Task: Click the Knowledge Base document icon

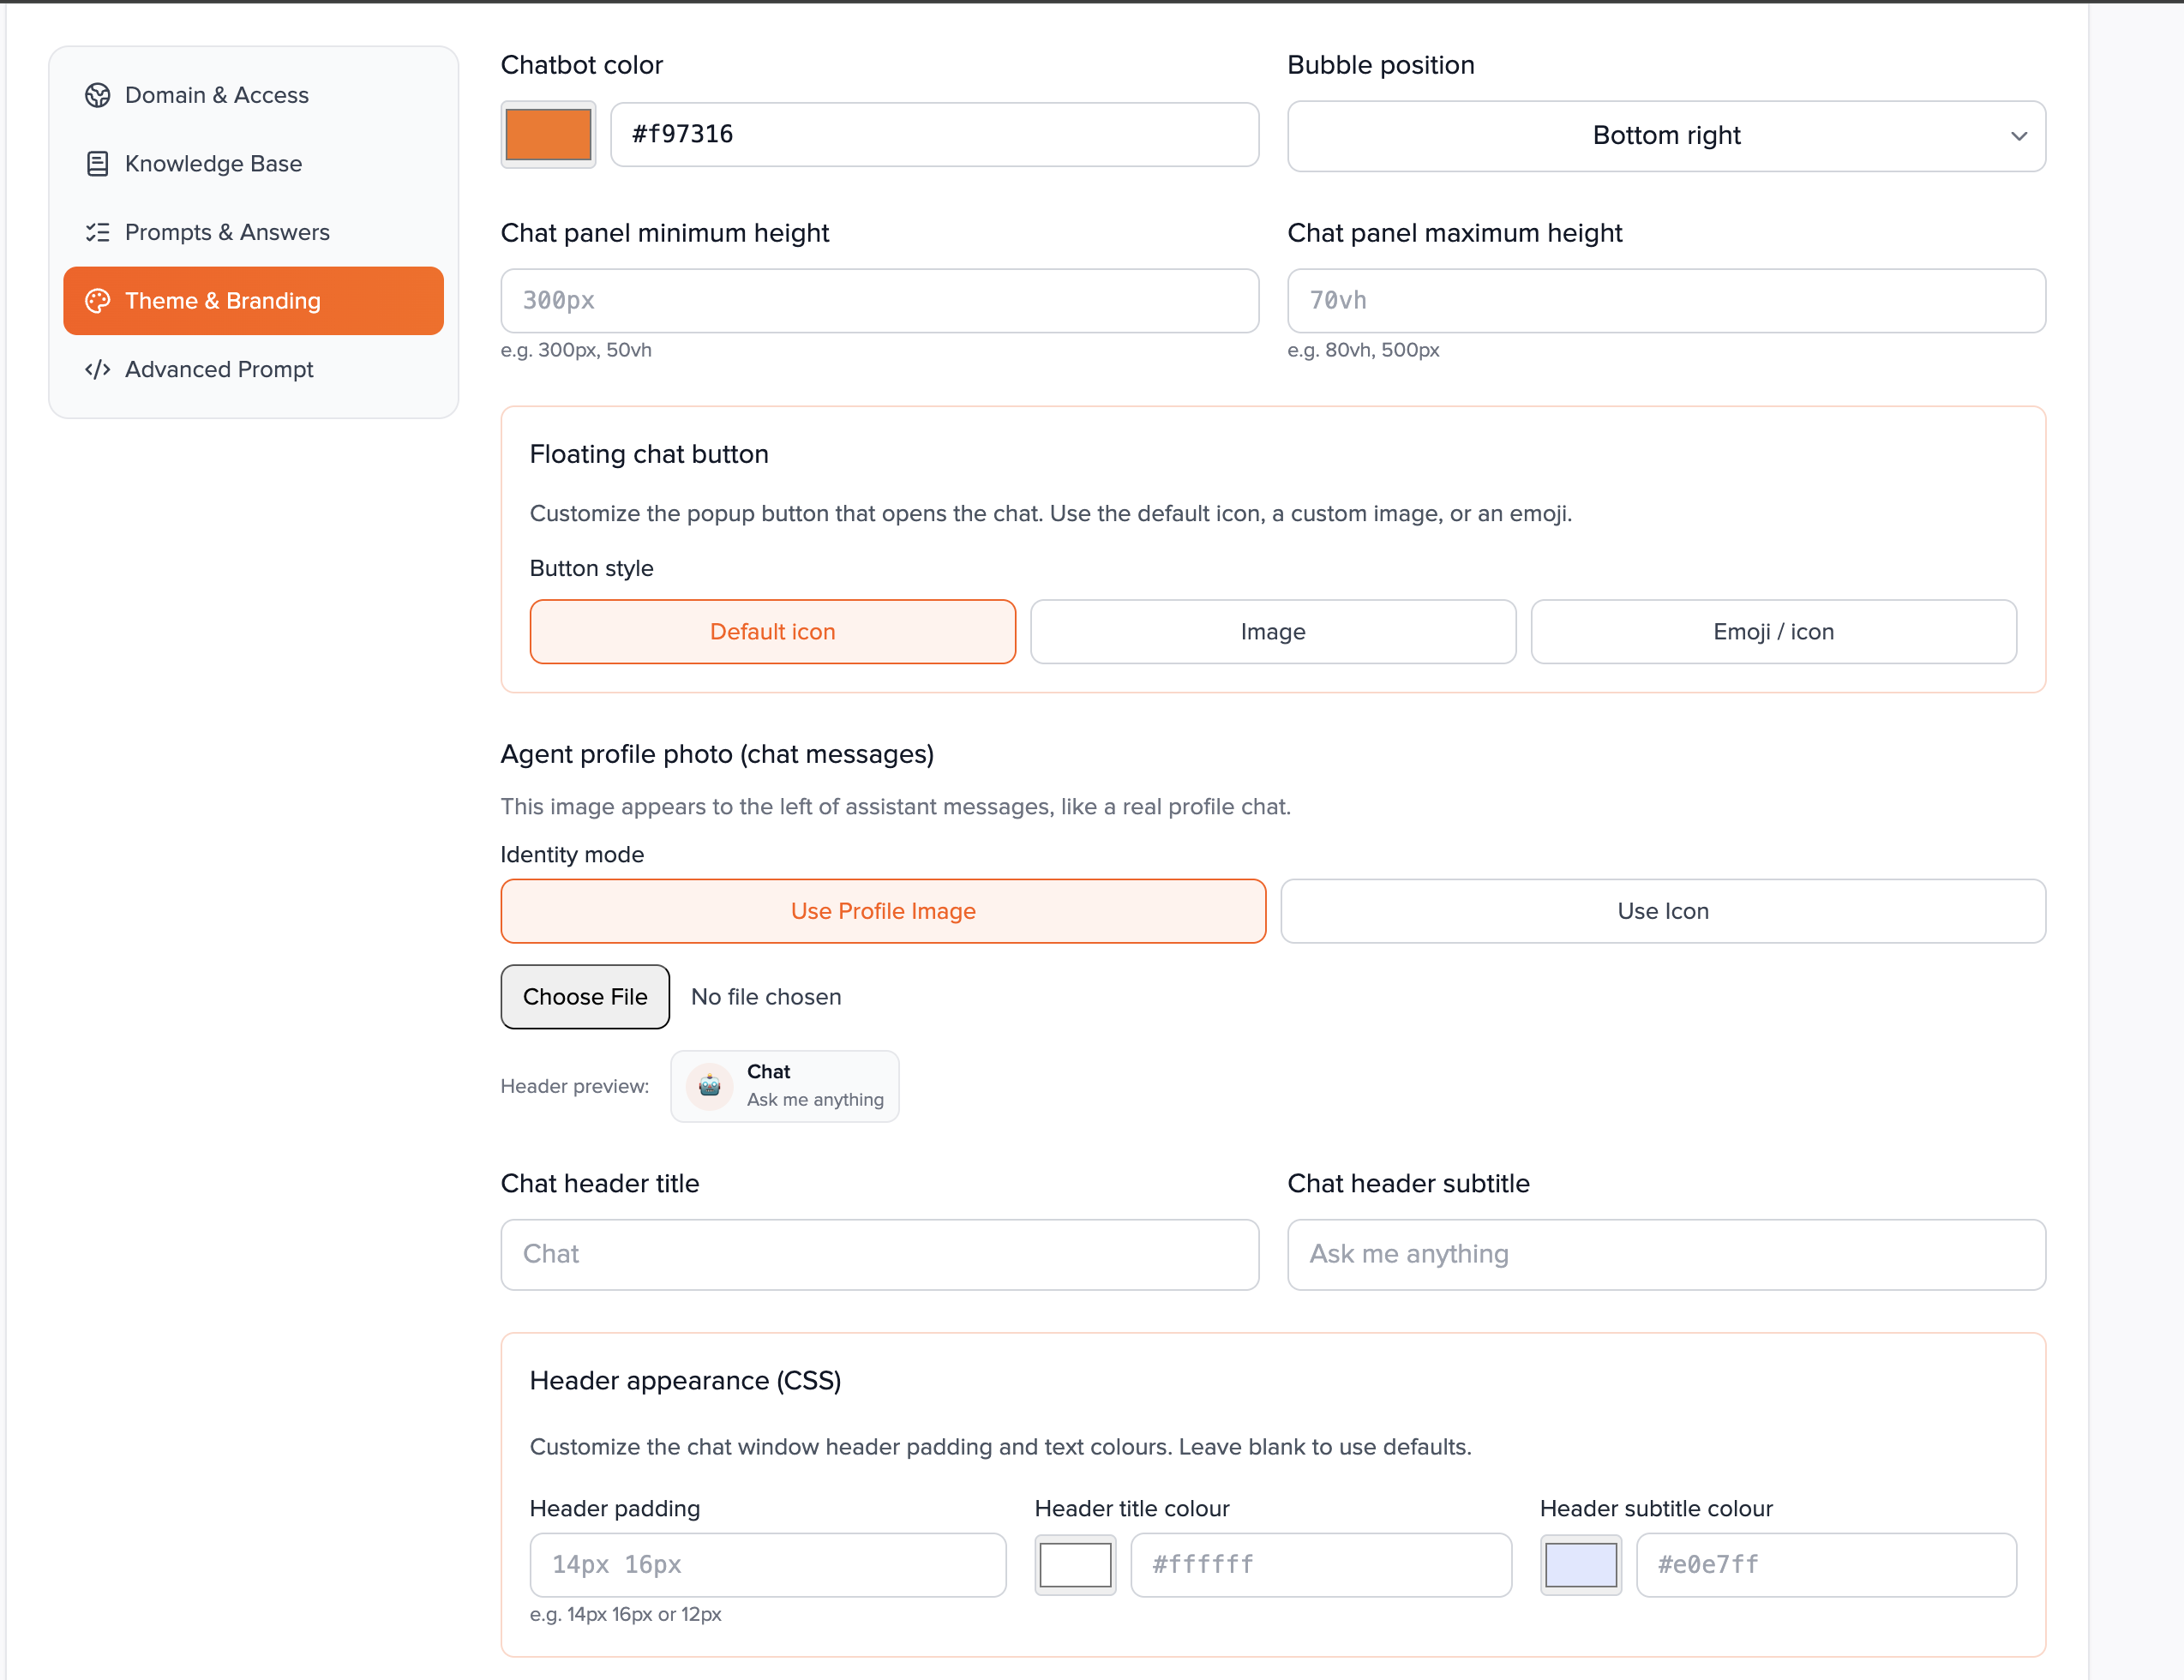Action: click(x=97, y=164)
